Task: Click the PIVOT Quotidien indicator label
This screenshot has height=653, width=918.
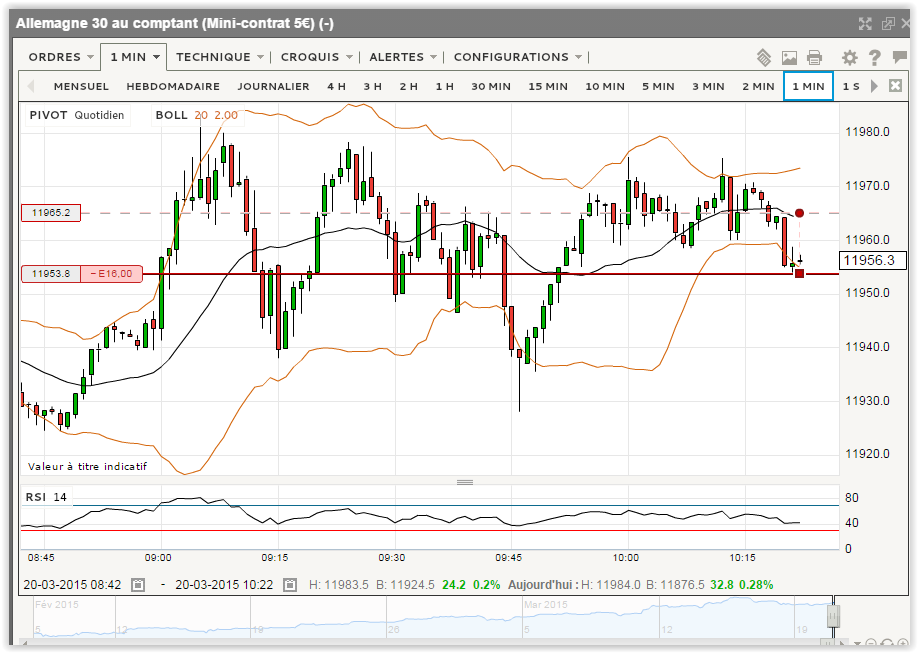Action: [77, 115]
